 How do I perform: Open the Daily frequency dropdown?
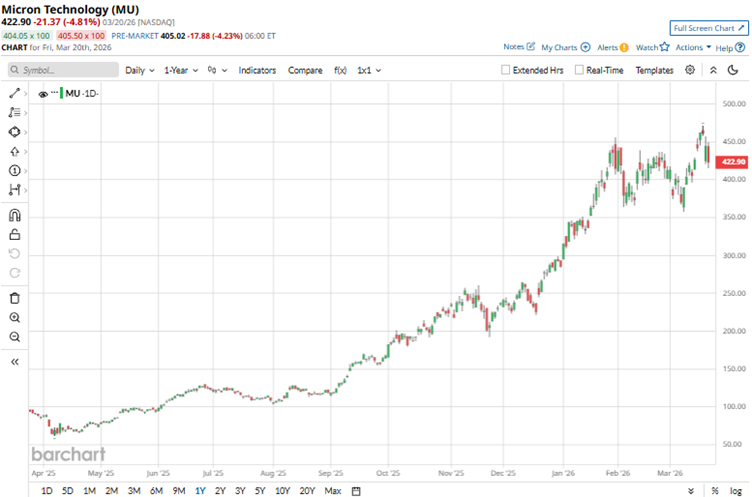(140, 70)
